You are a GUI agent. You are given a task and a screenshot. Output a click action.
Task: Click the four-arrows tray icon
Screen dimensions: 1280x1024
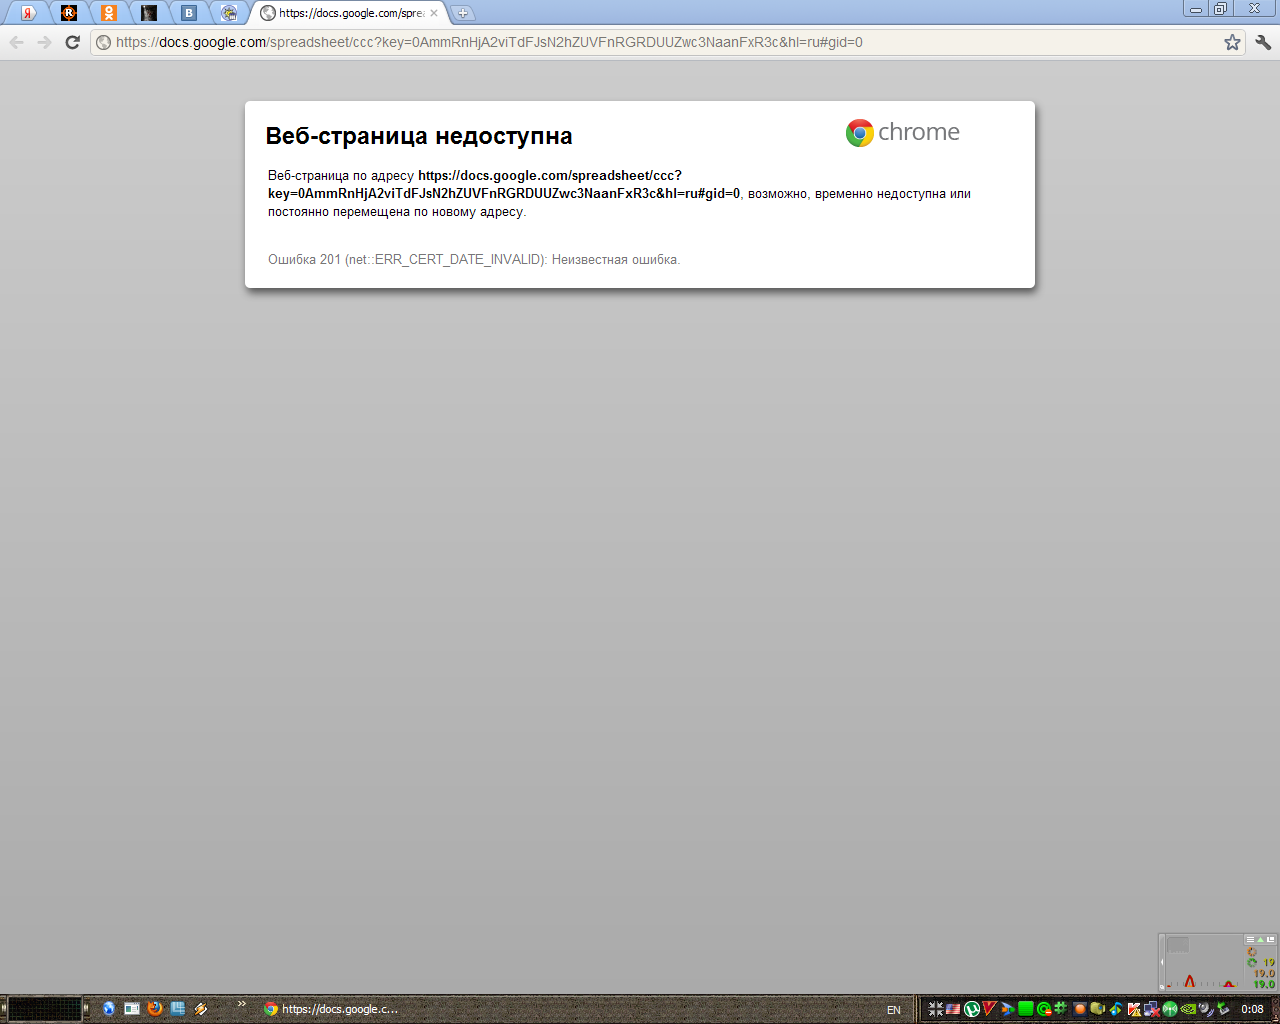[936, 1009]
